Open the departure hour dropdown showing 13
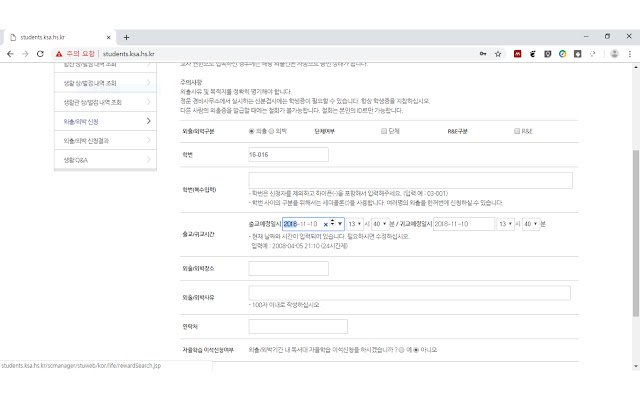Screen dimensions: 640x400 point(355,224)
